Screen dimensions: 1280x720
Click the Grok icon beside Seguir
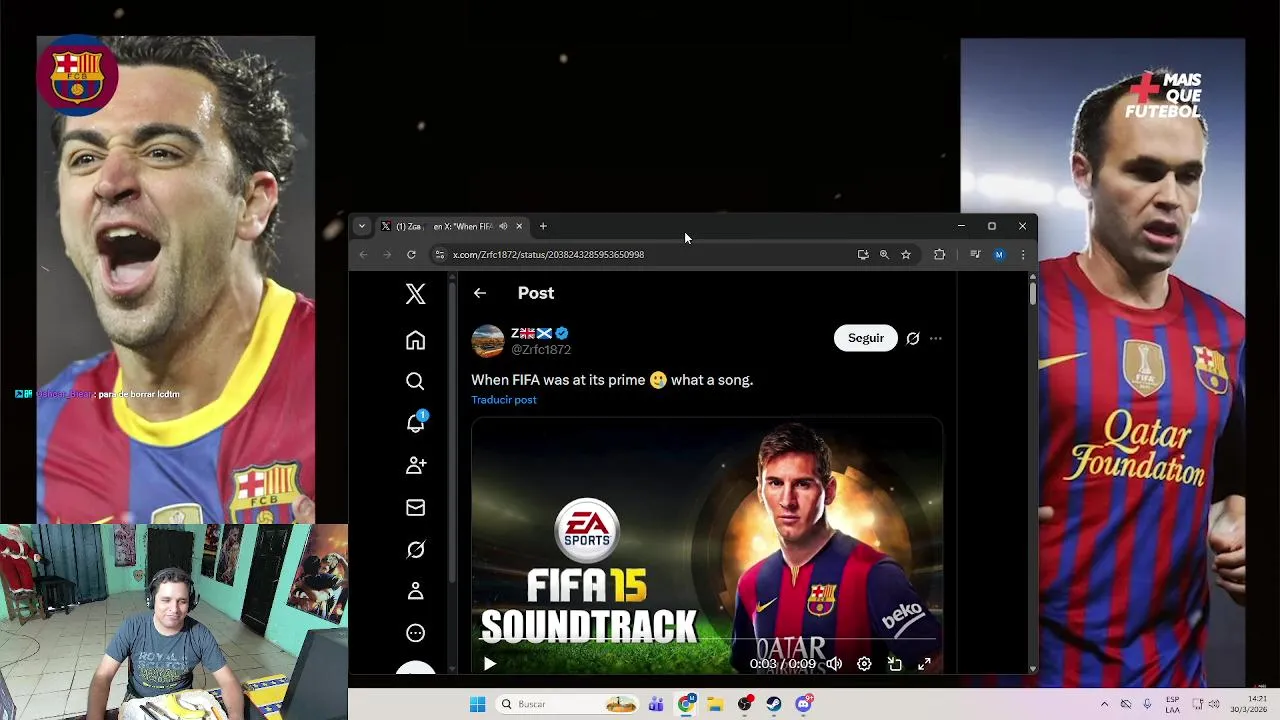click(912, 338)
